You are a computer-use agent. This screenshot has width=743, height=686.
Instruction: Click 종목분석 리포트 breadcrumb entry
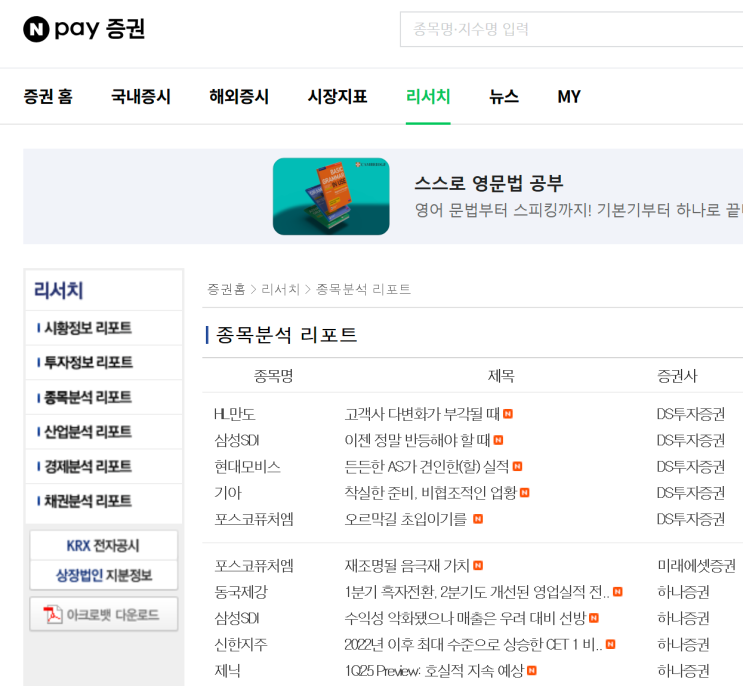pos(363,289)
